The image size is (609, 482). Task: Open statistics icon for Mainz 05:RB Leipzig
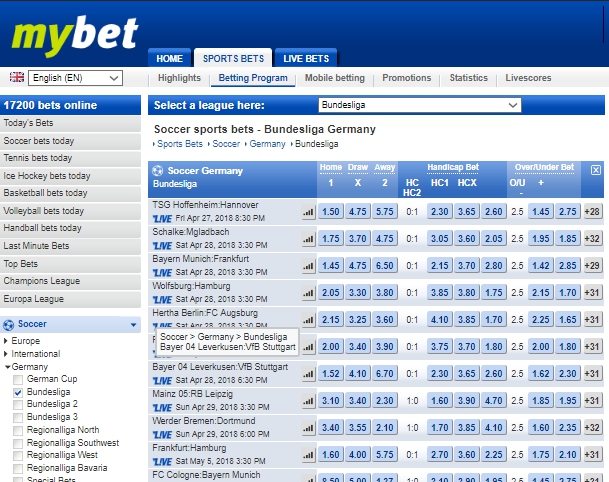308,401
